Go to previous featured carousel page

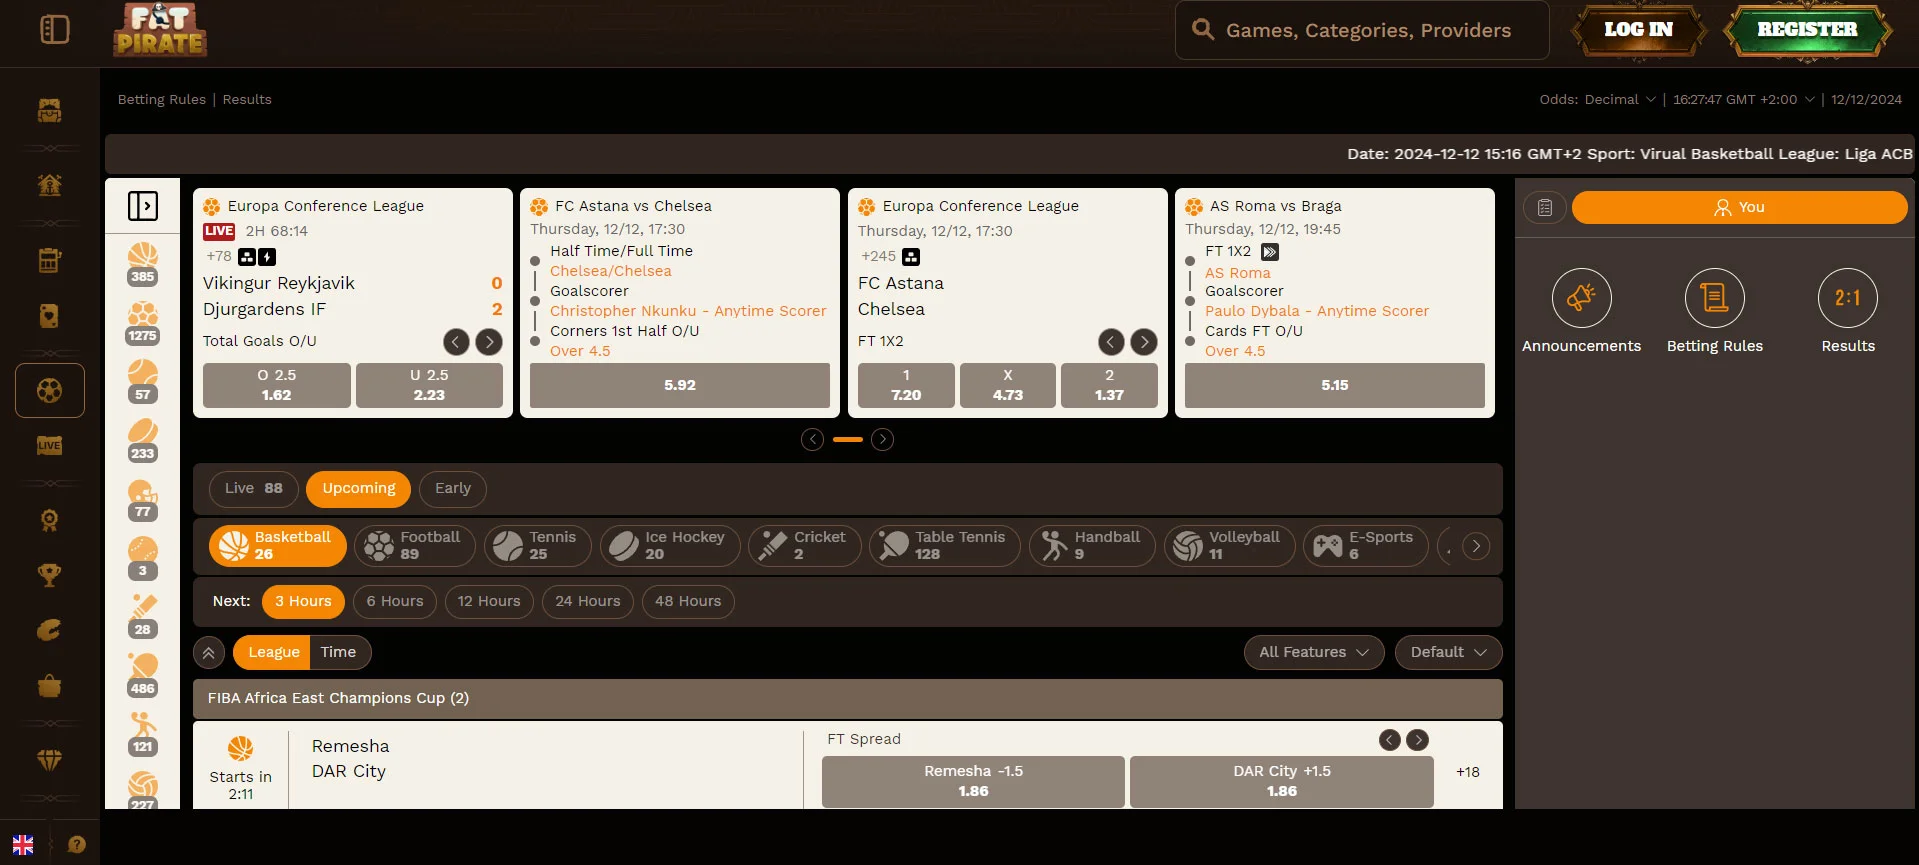812,439
